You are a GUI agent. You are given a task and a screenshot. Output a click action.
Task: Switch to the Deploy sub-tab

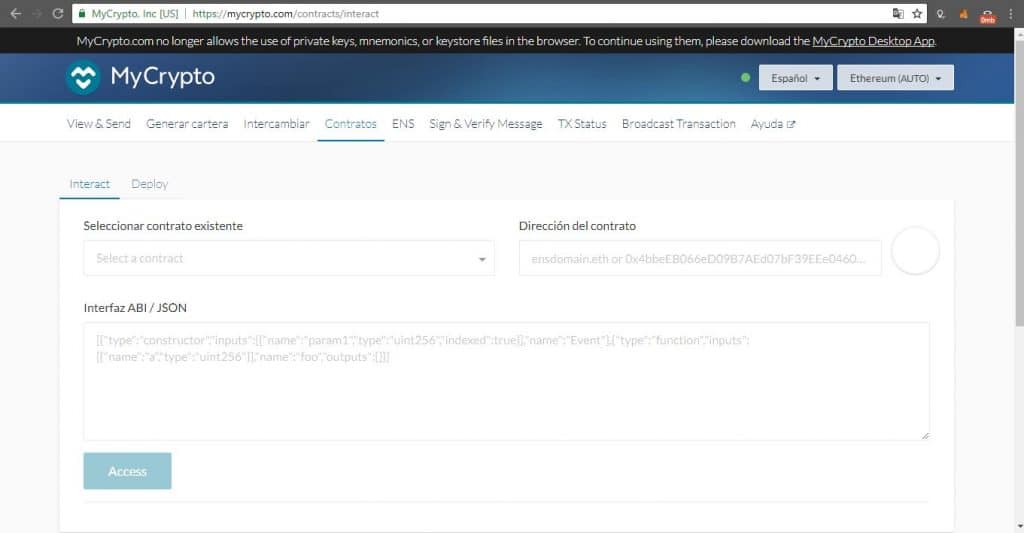(150, 184)
